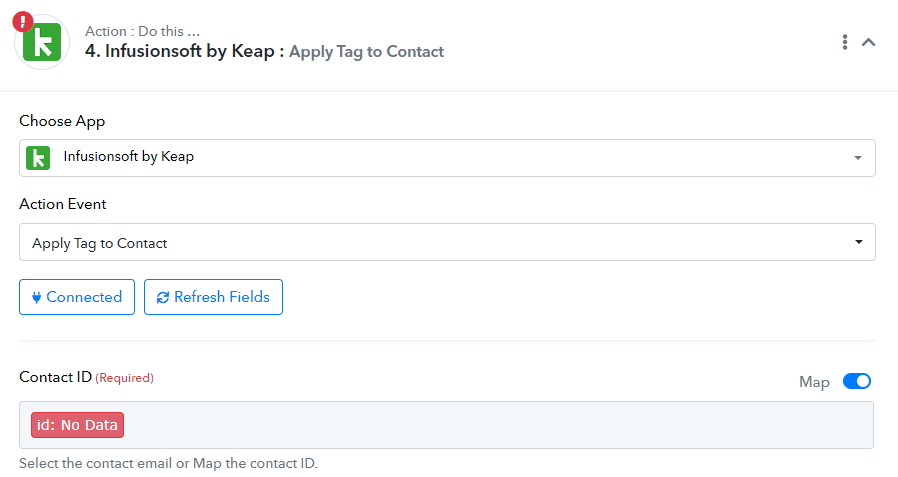Image resolution: width=898 pixels, height=477 pixels.
Task: Click the Keap icon inside Choose App field
Action: [x=38, y=157]
